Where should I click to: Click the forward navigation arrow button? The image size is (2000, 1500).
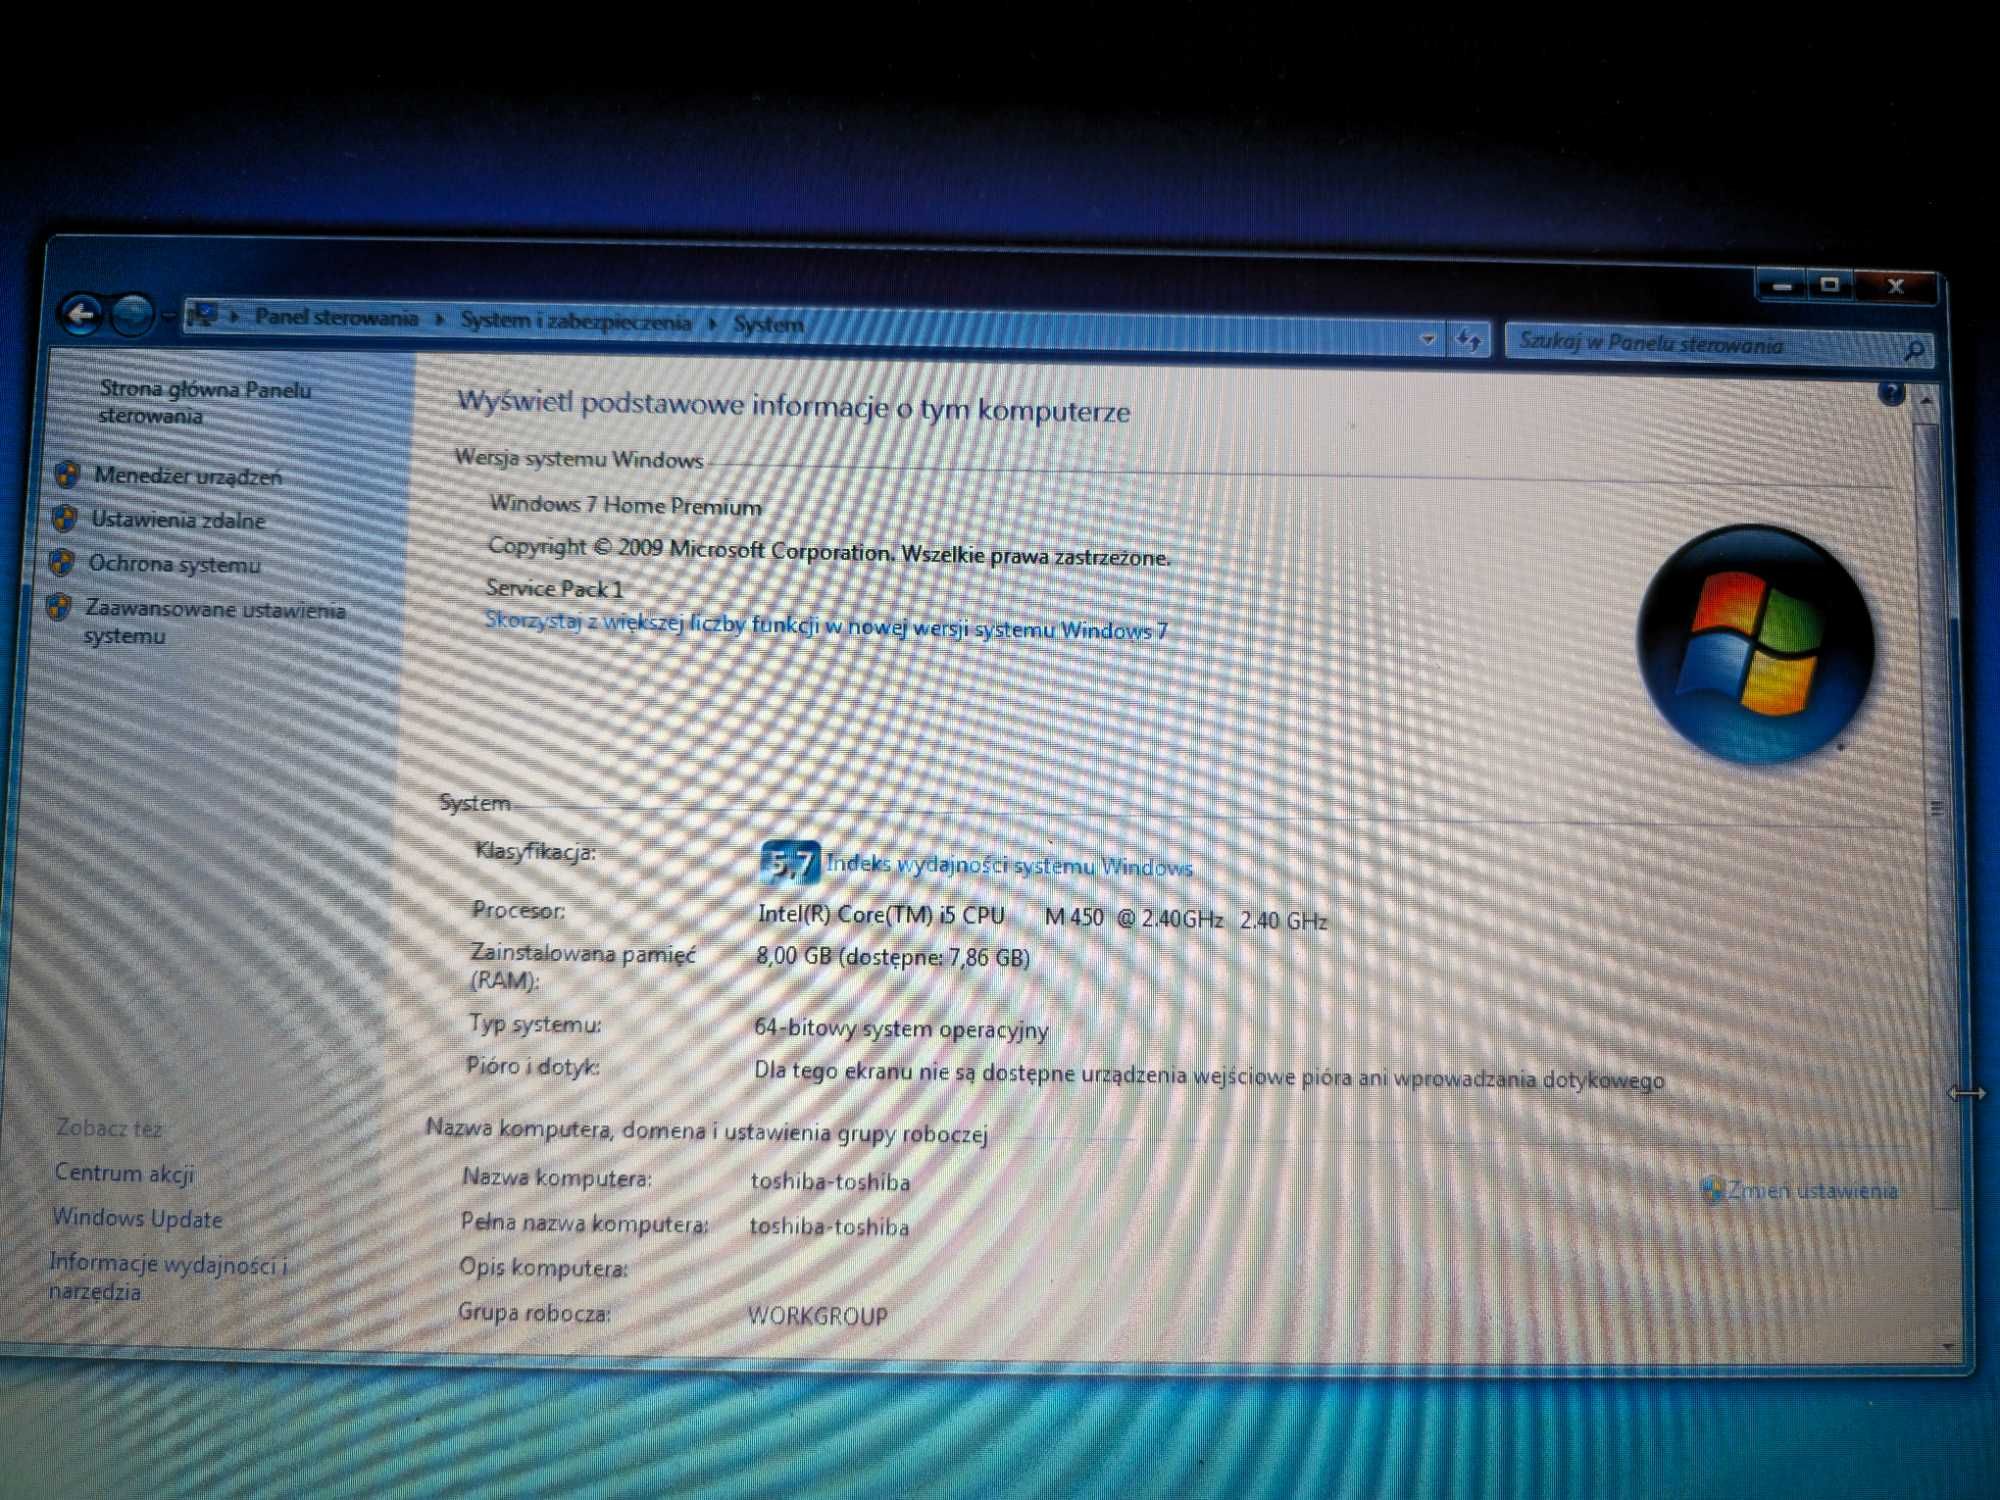click(132, 316)
